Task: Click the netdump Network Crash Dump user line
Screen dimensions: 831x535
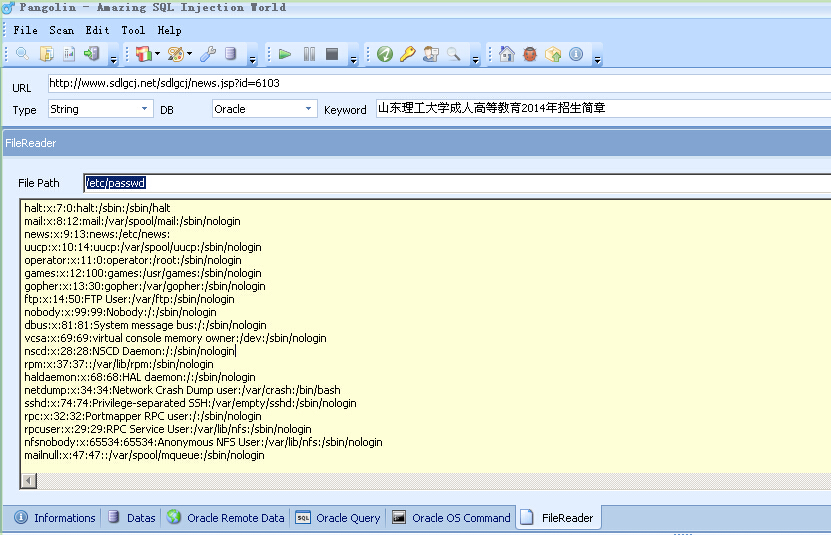Action: click(182, 390)
